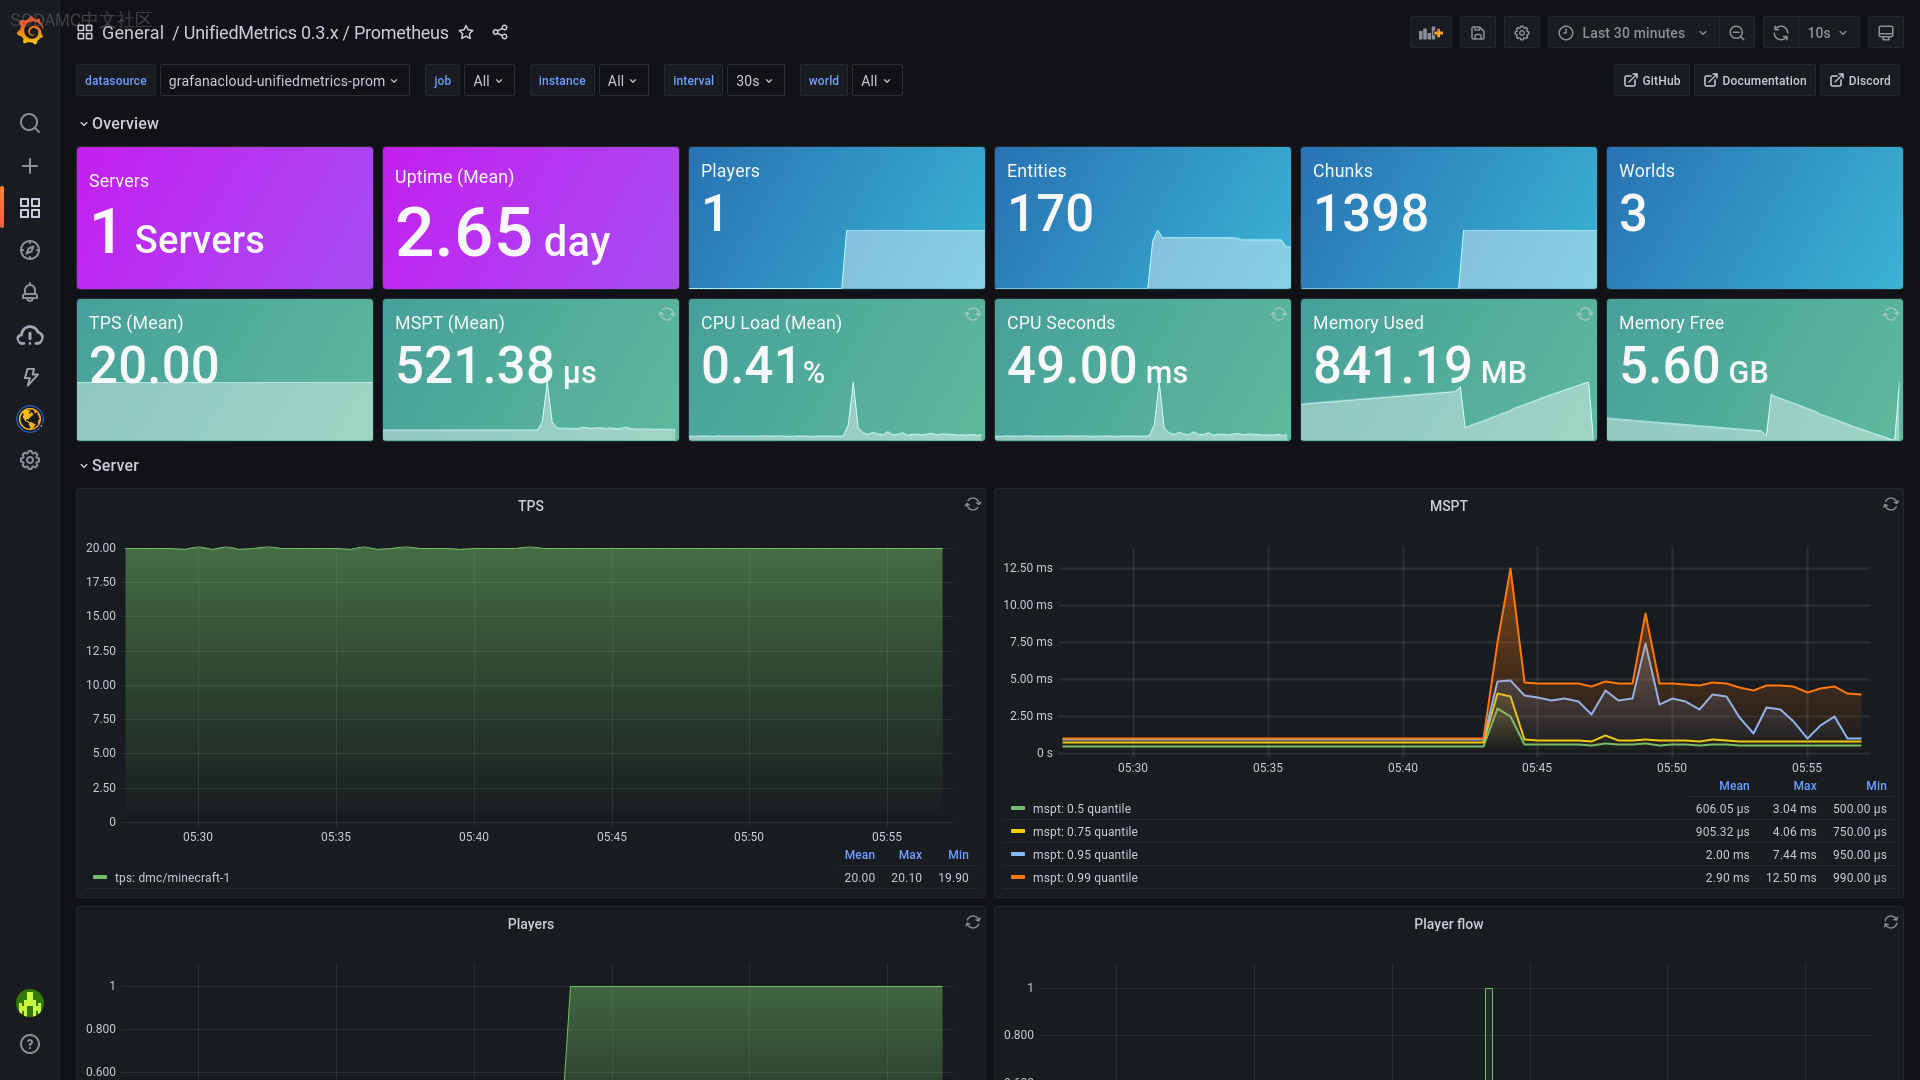Open the Last 30 minutes time picker

click(x=1633, y=33)
